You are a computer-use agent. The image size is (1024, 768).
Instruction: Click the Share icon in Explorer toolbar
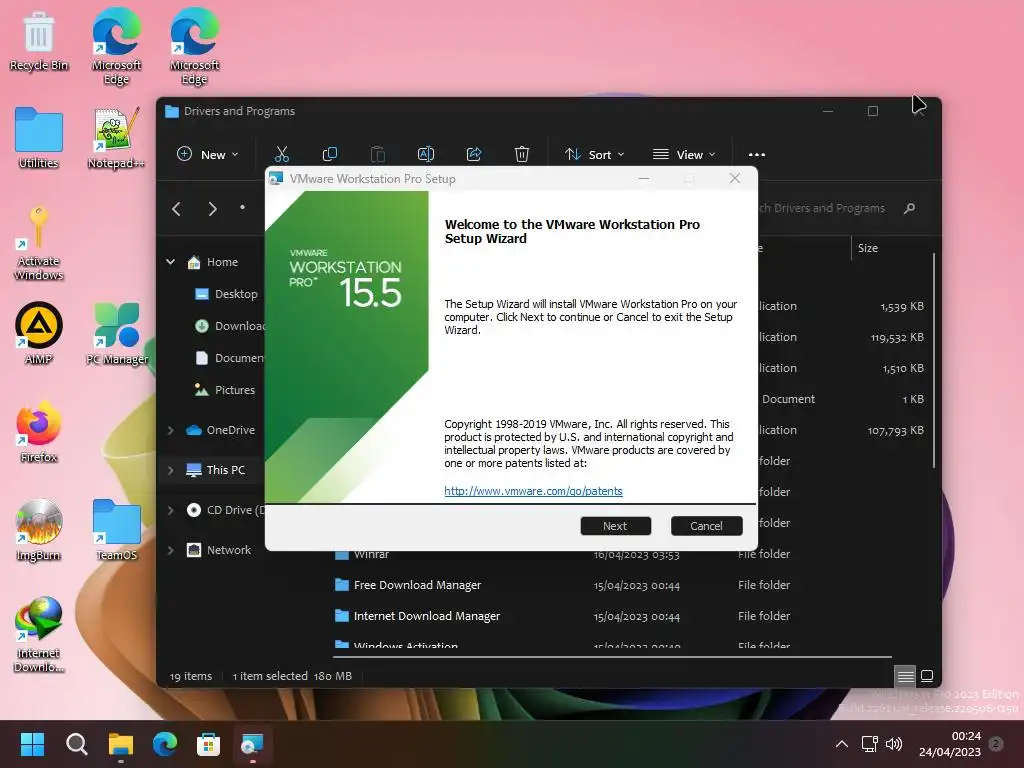(x=473, y=154)
